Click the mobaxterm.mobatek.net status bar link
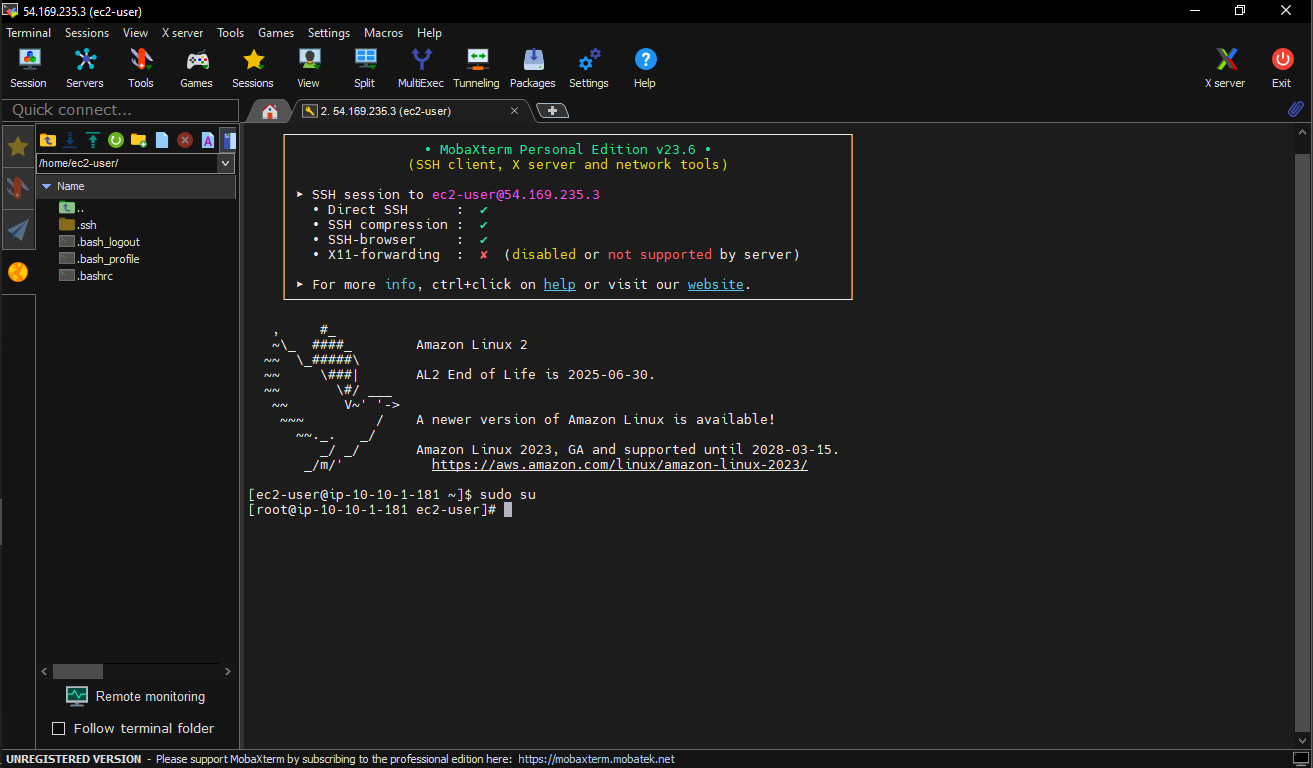1313x768 pixels. 596,759
